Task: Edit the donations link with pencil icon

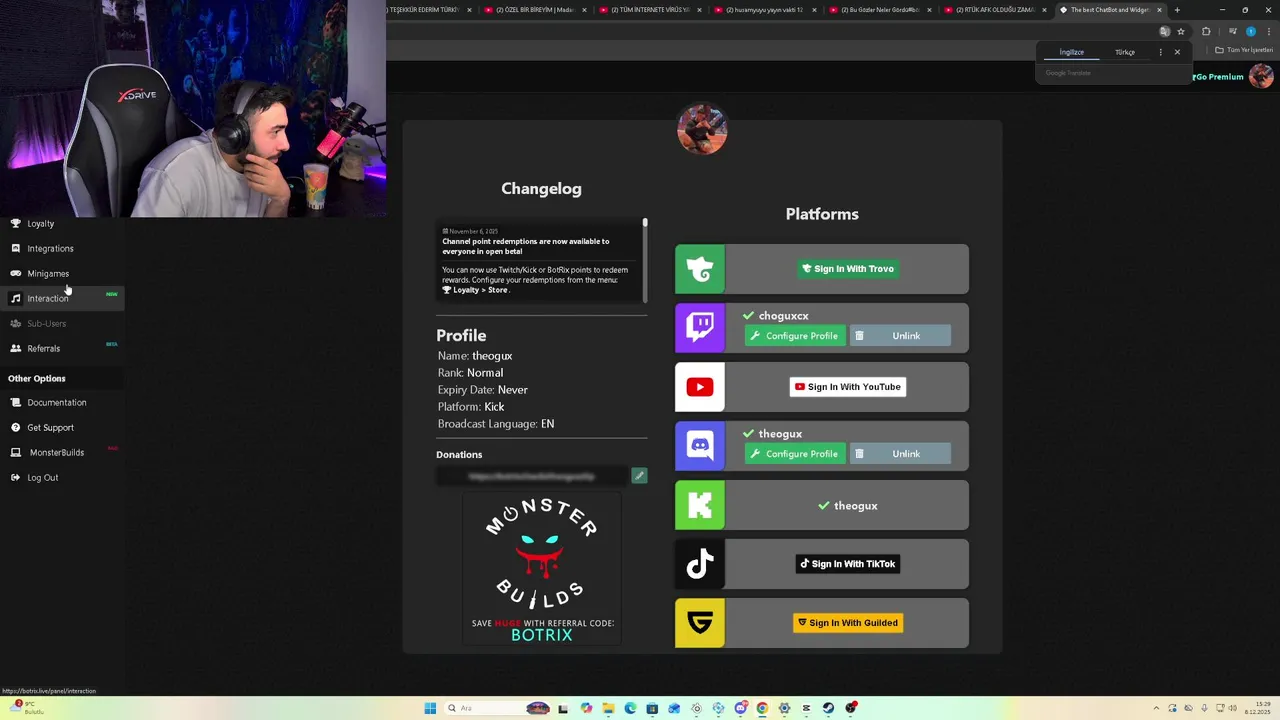Action: click(x=639, y=476)
